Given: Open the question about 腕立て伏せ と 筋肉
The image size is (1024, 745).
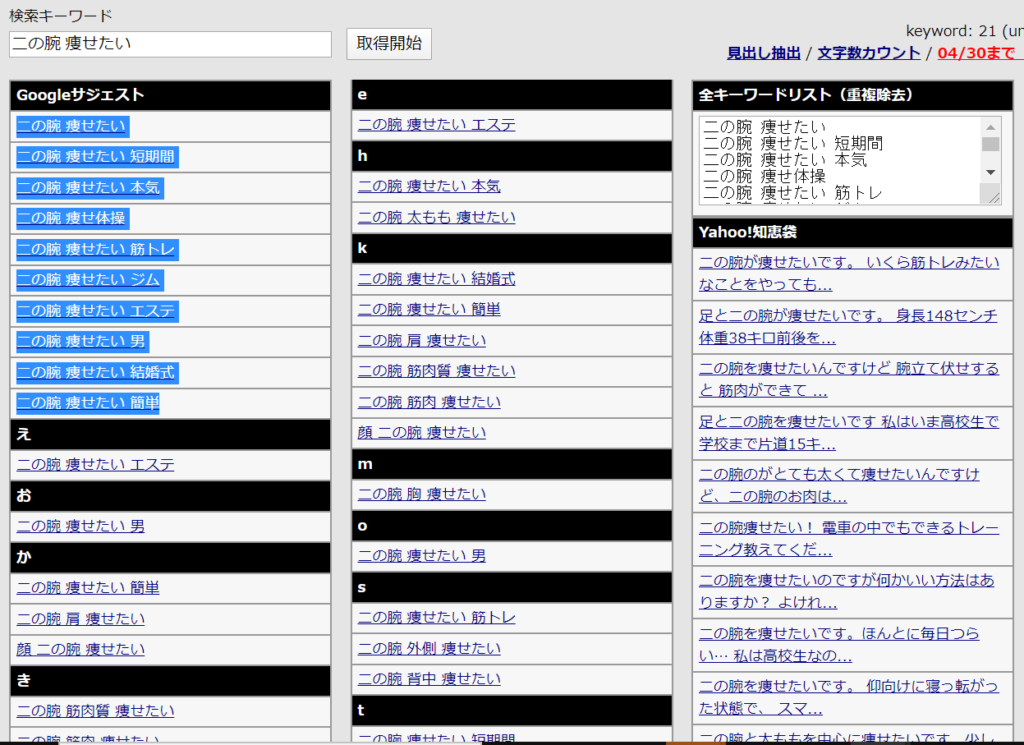Looking at the screenshot, I should pyautogui.click(x=850, y=380).
